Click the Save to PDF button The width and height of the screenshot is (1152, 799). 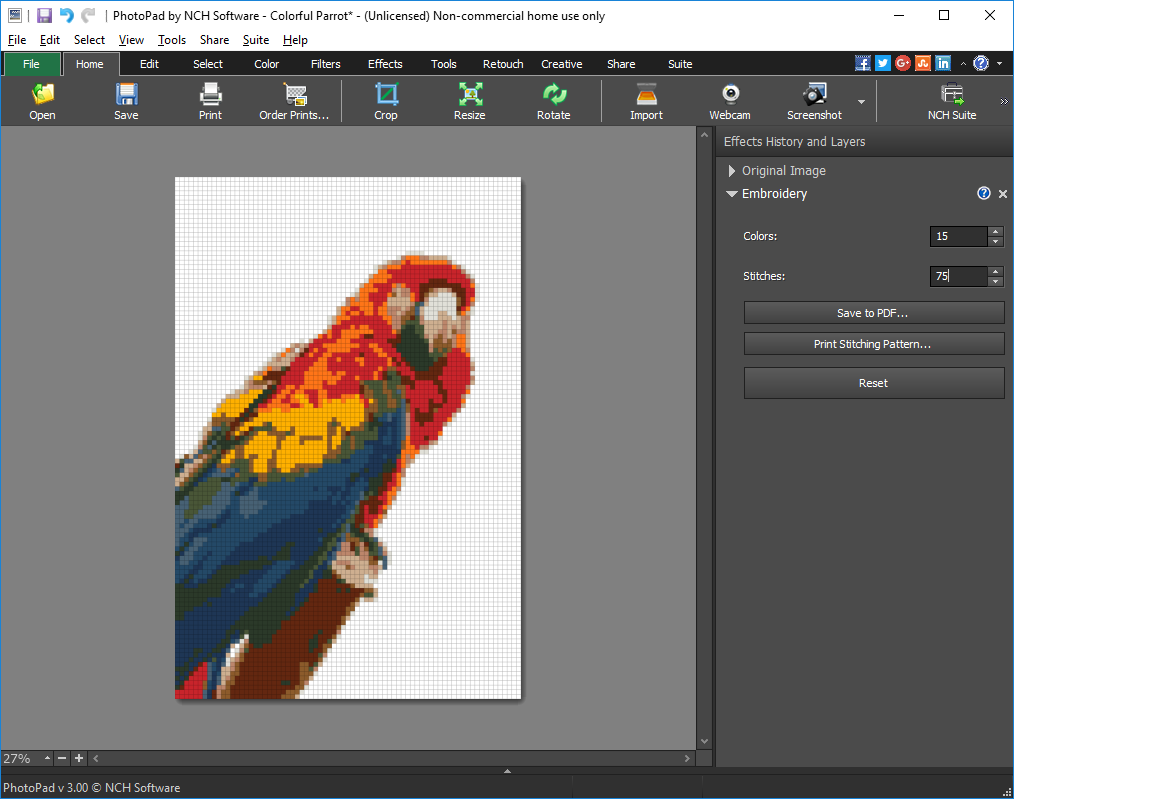(873, 312)
